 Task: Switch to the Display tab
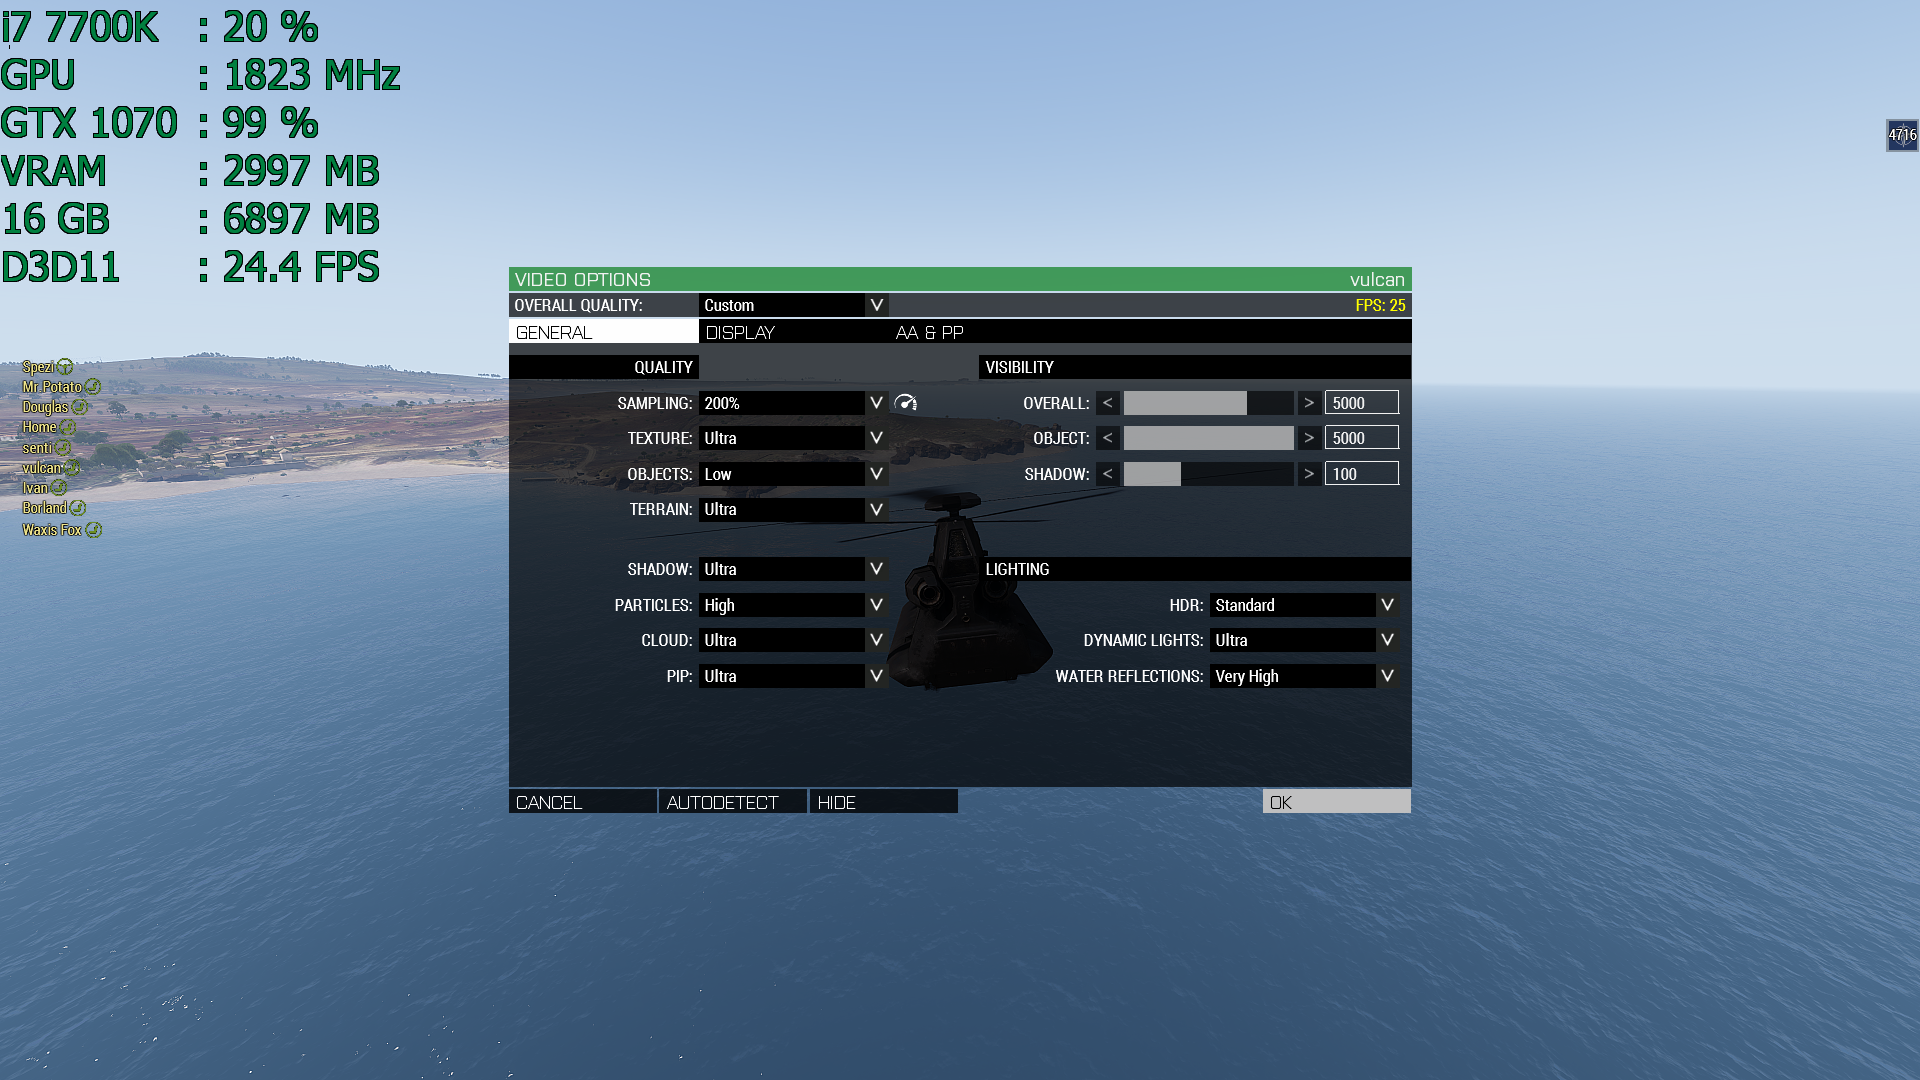tap(740, 333)
